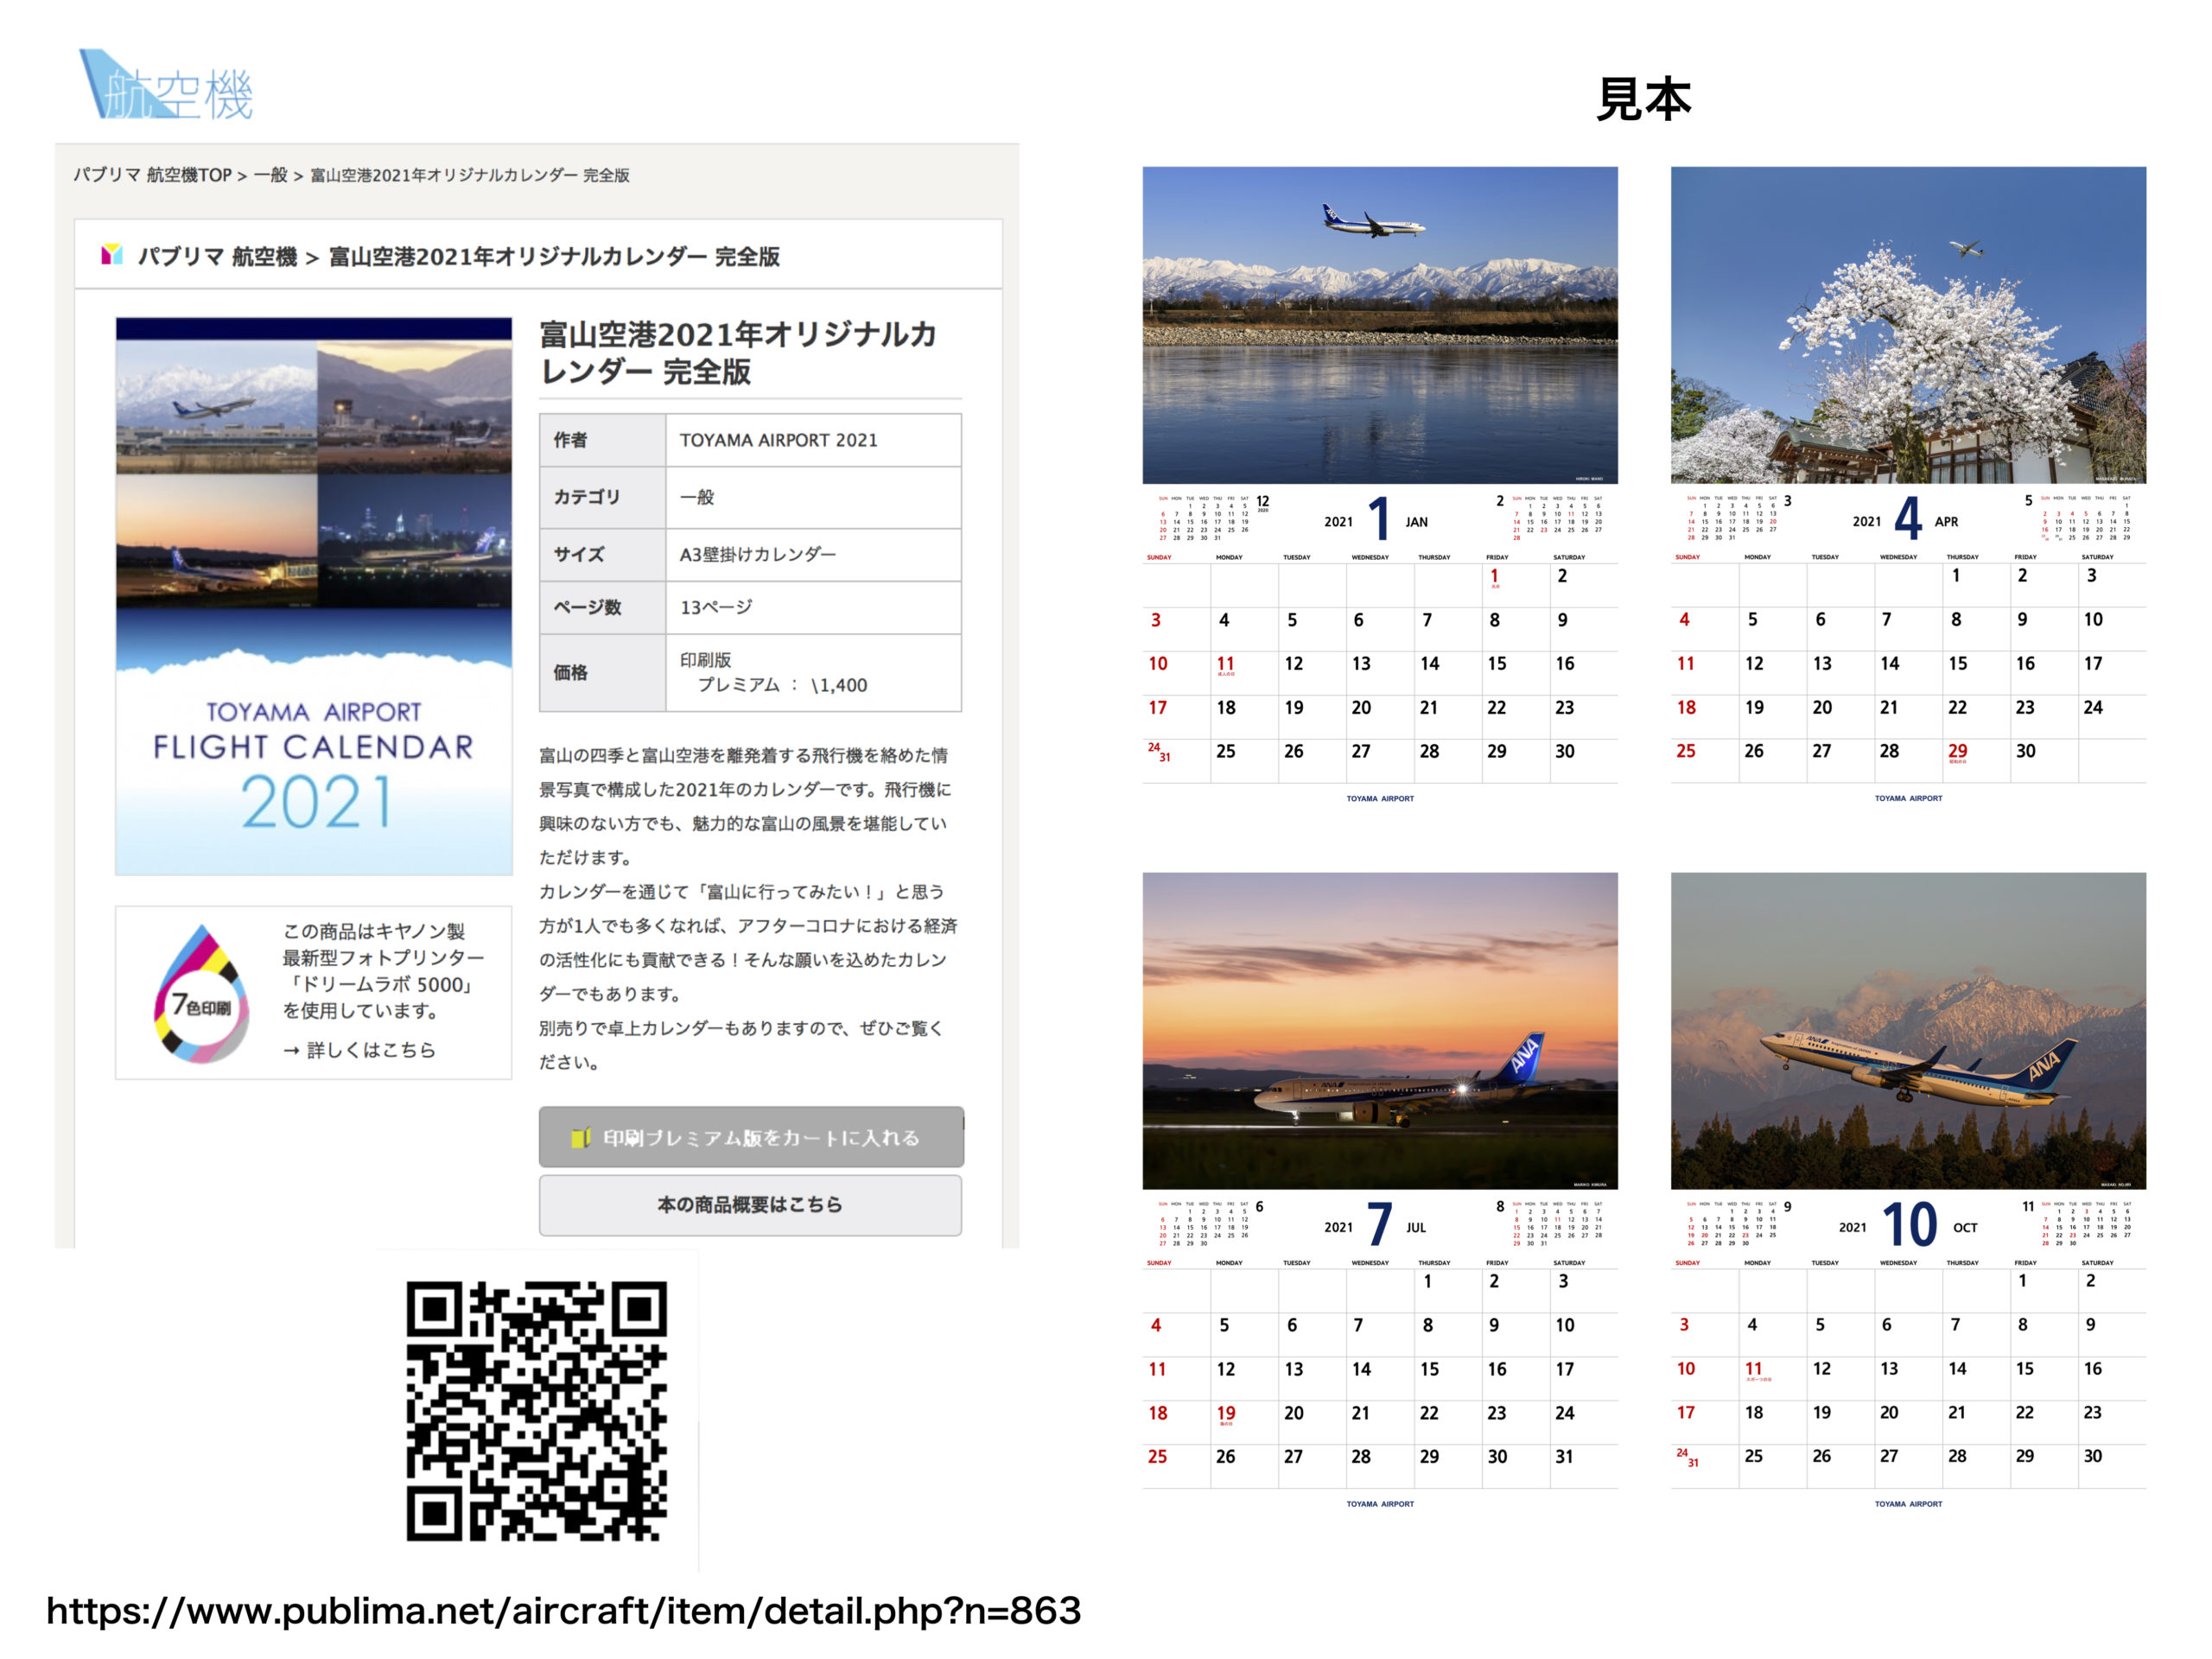Click the サイズ table header cell
The image size is (2212, 1659).
pyautogui.click(x=603, y=554)
